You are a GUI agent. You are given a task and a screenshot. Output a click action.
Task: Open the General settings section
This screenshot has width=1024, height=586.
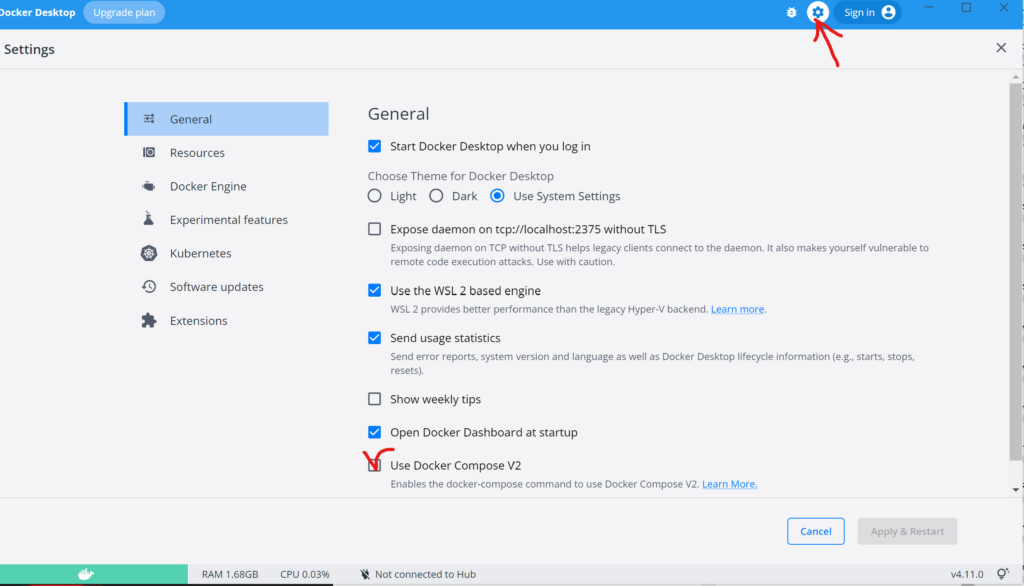(x=227, y=119)
